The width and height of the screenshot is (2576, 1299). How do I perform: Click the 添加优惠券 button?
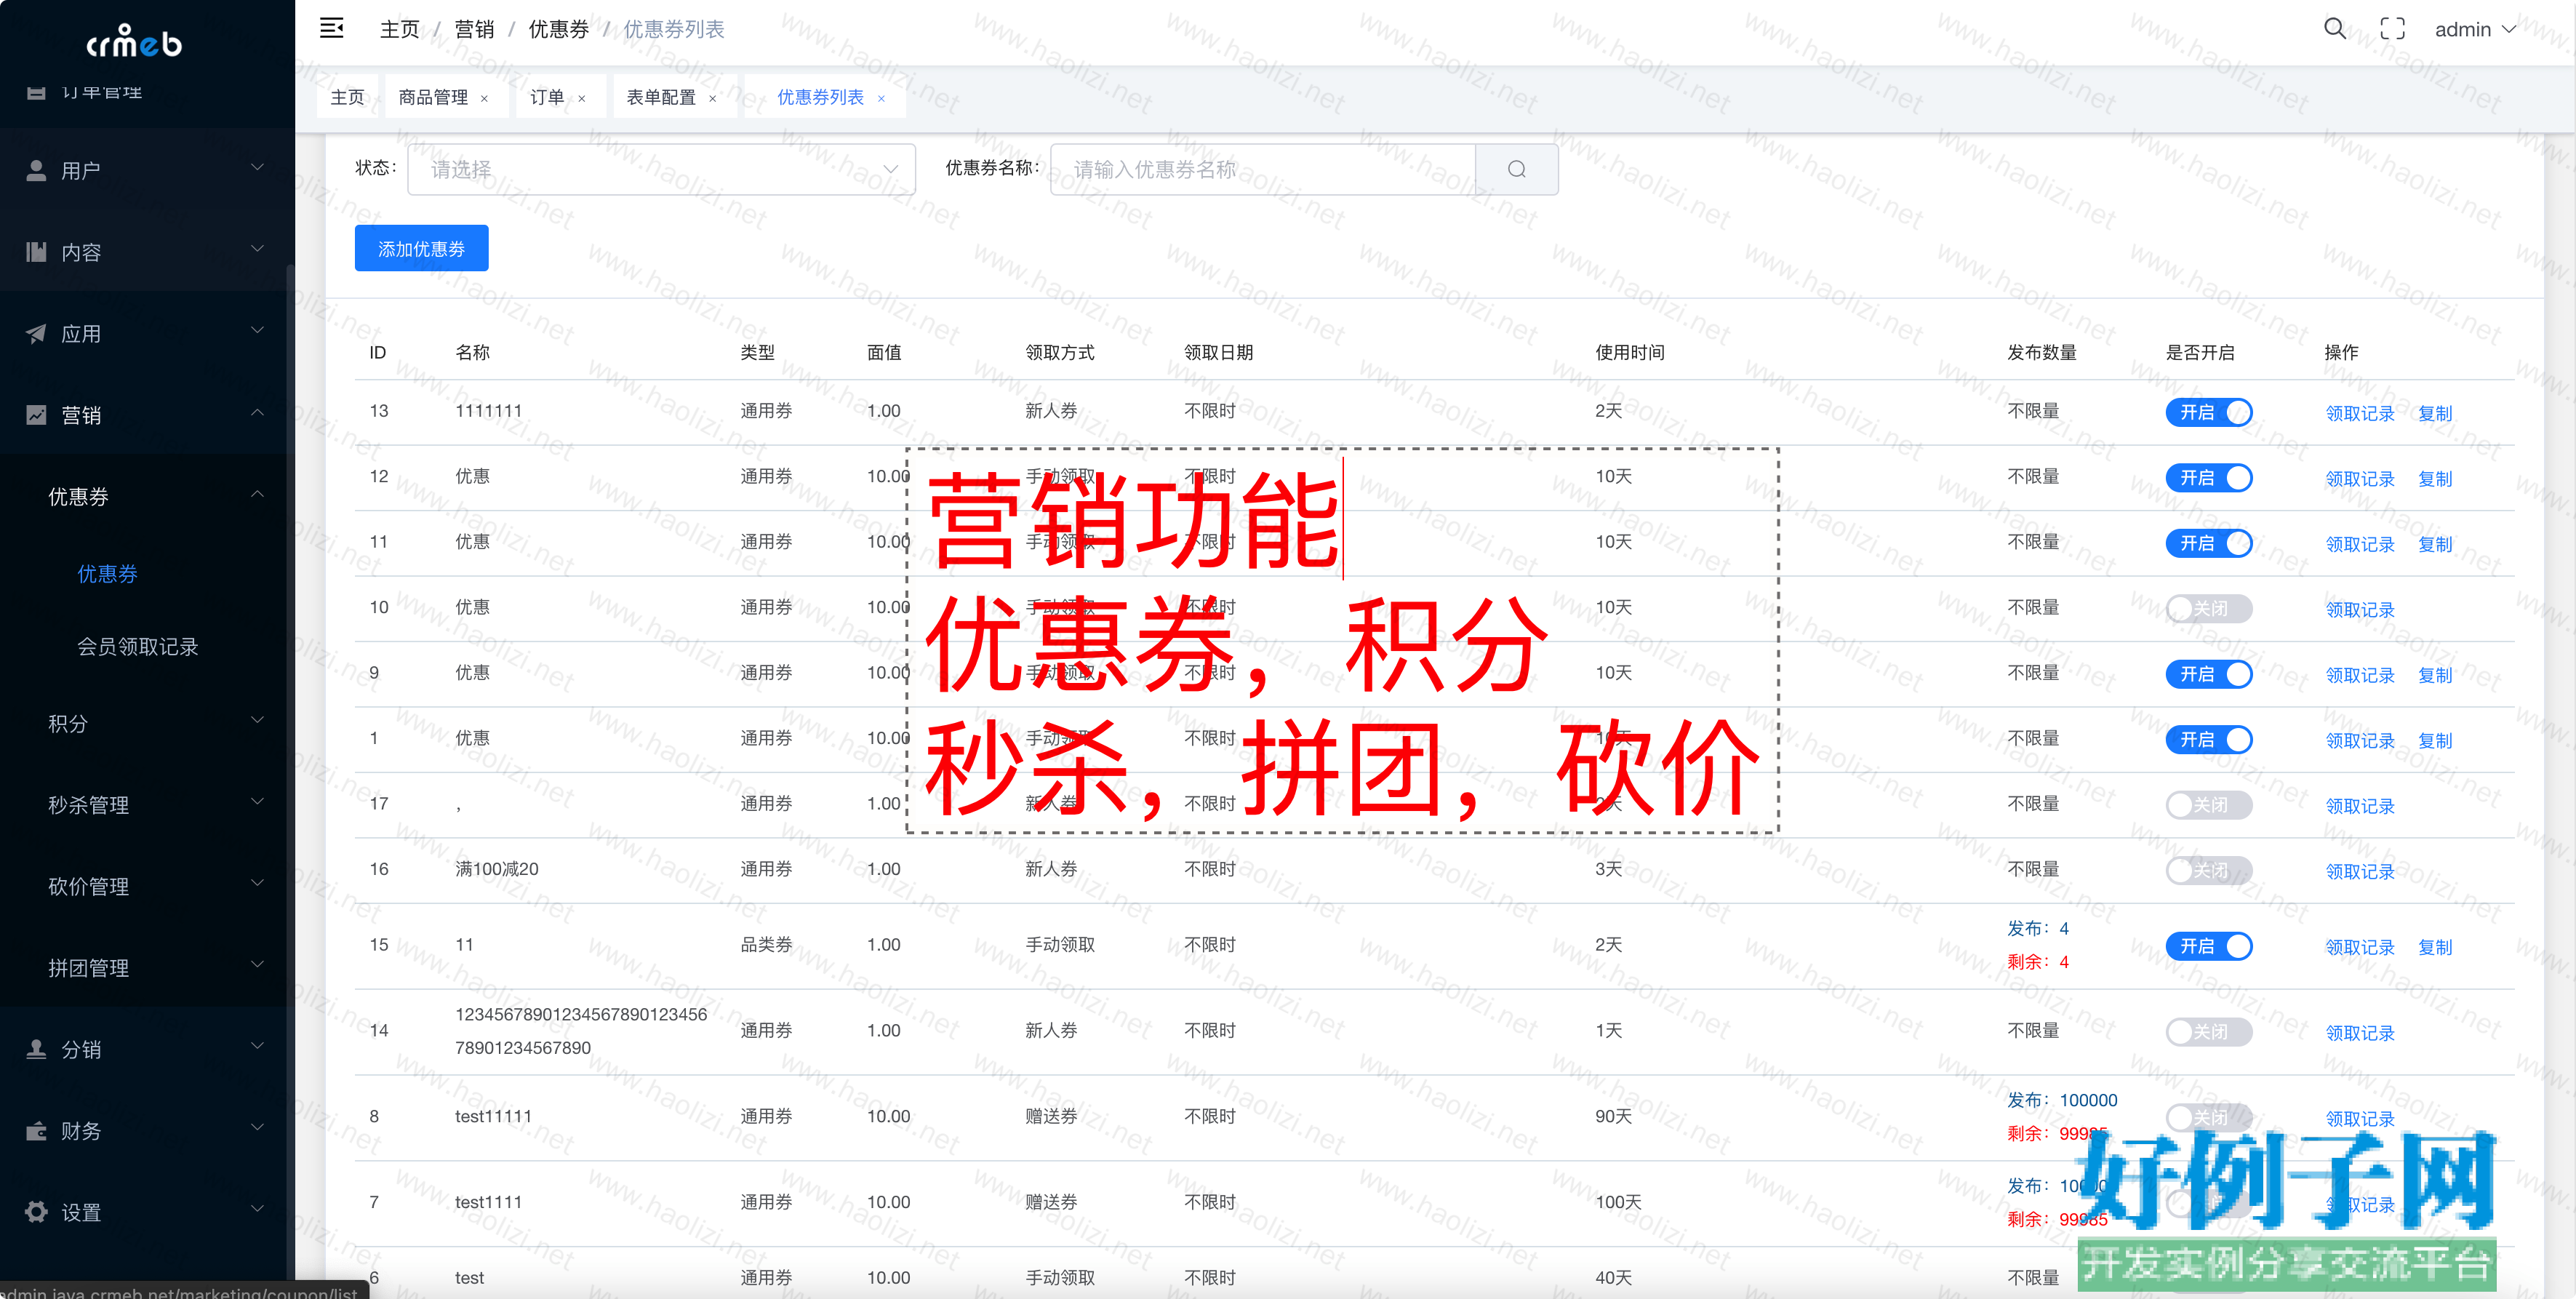421,248
